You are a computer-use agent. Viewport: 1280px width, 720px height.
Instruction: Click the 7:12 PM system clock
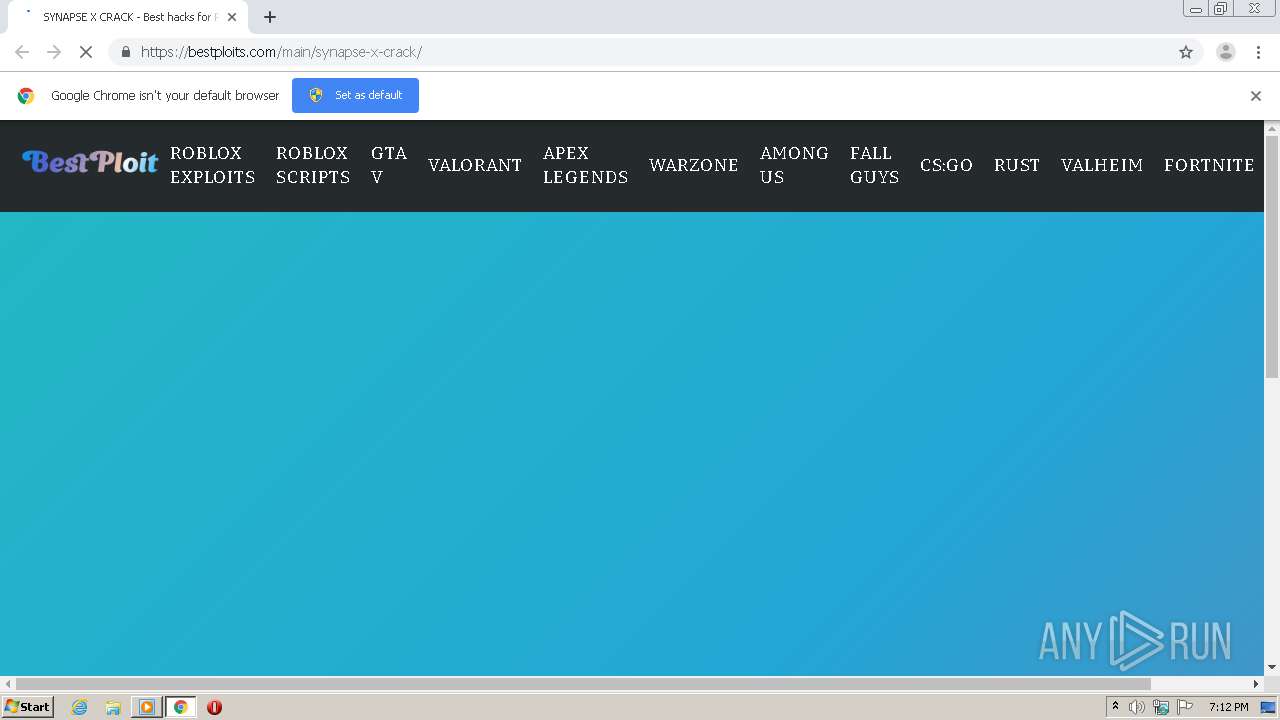tap(1229, 707)
